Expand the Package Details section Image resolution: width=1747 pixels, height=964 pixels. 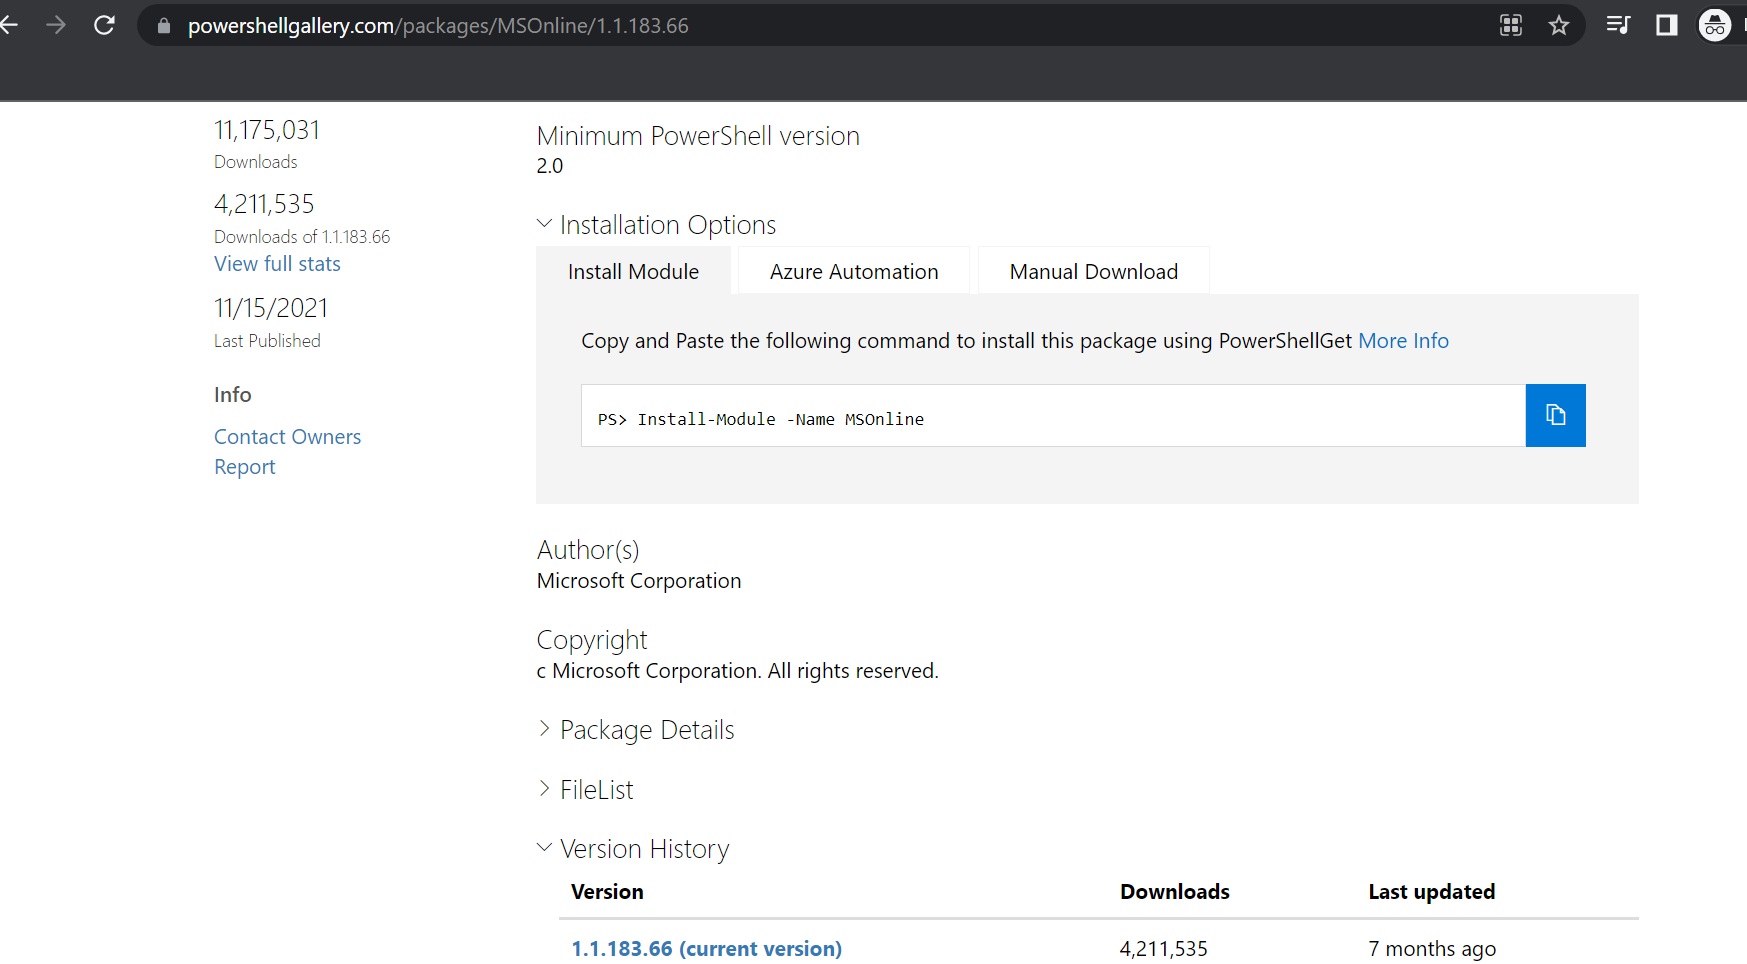pyautogui.click(x=636, y=730)
